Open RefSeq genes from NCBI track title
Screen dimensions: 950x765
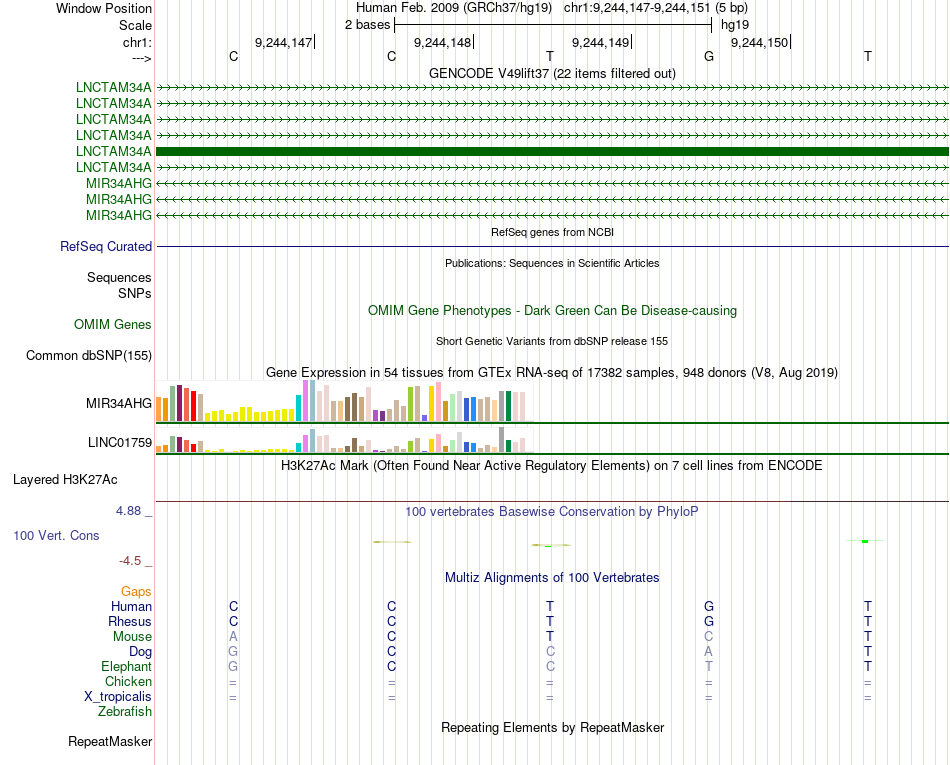(x=552, y=232)
